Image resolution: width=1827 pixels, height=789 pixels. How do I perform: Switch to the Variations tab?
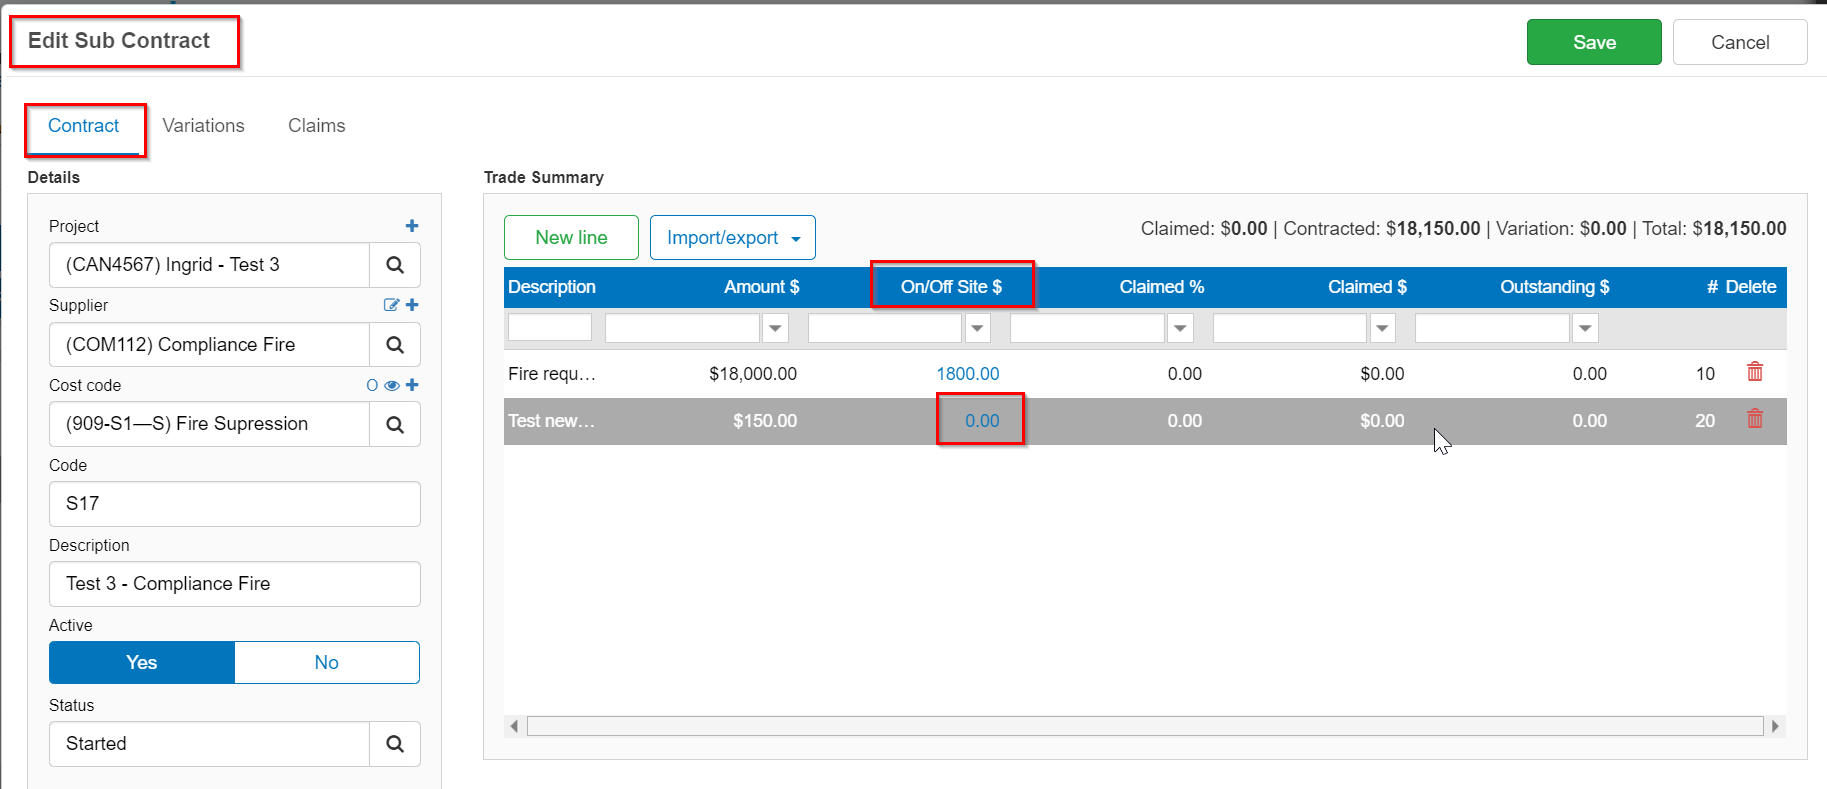pos(204,126)
